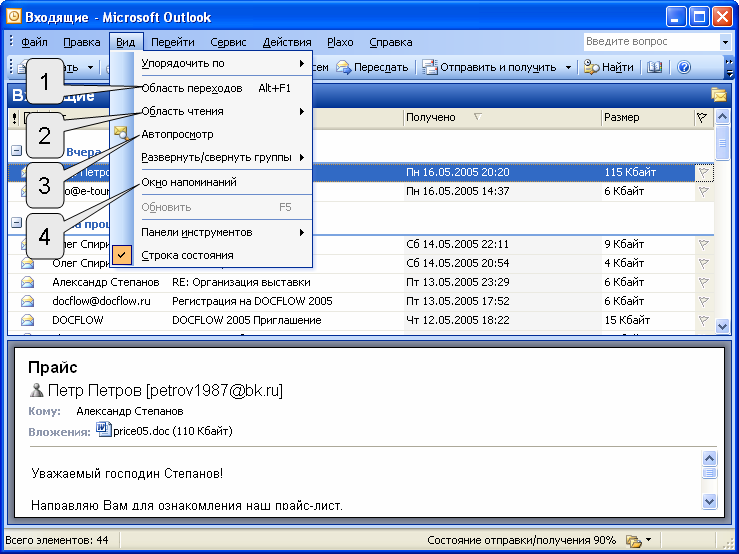Flag the DOCFLOW 2005 Приглашение message

(x=704, y=320)
